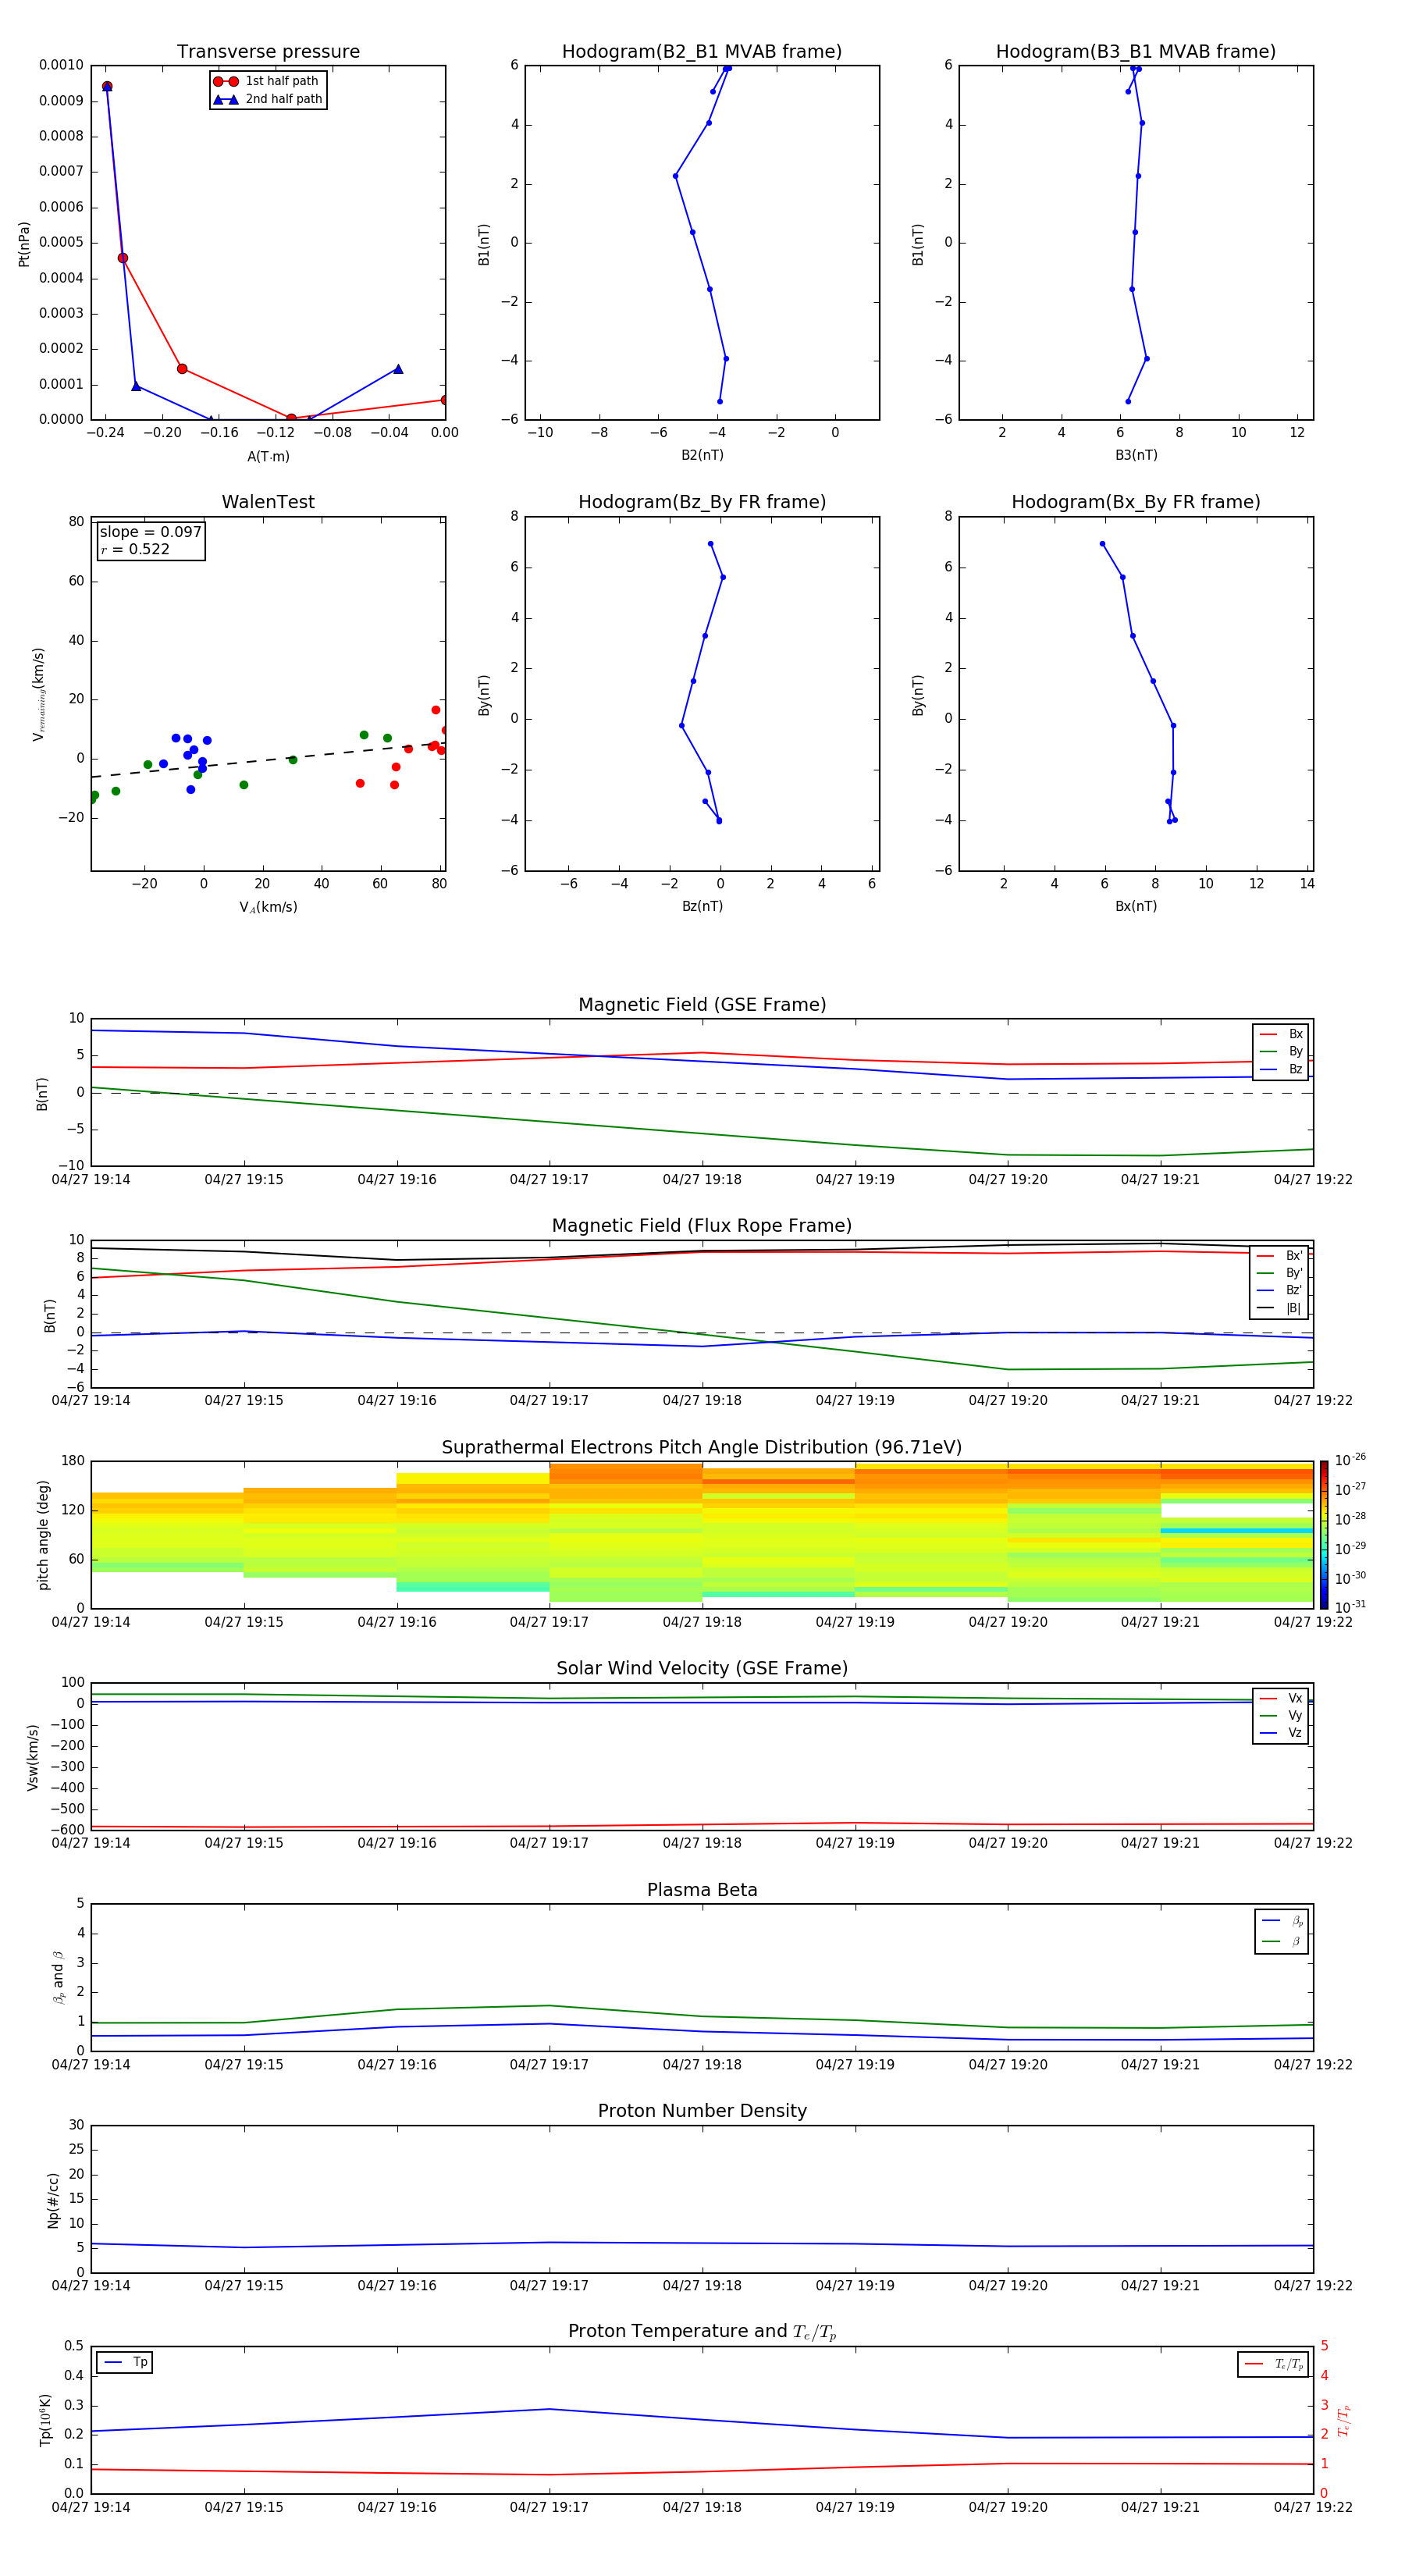Click the 'Bx' entry in GSE legend
Viewport: 1405px width, 2576px height.
tap(1281, 1034)
